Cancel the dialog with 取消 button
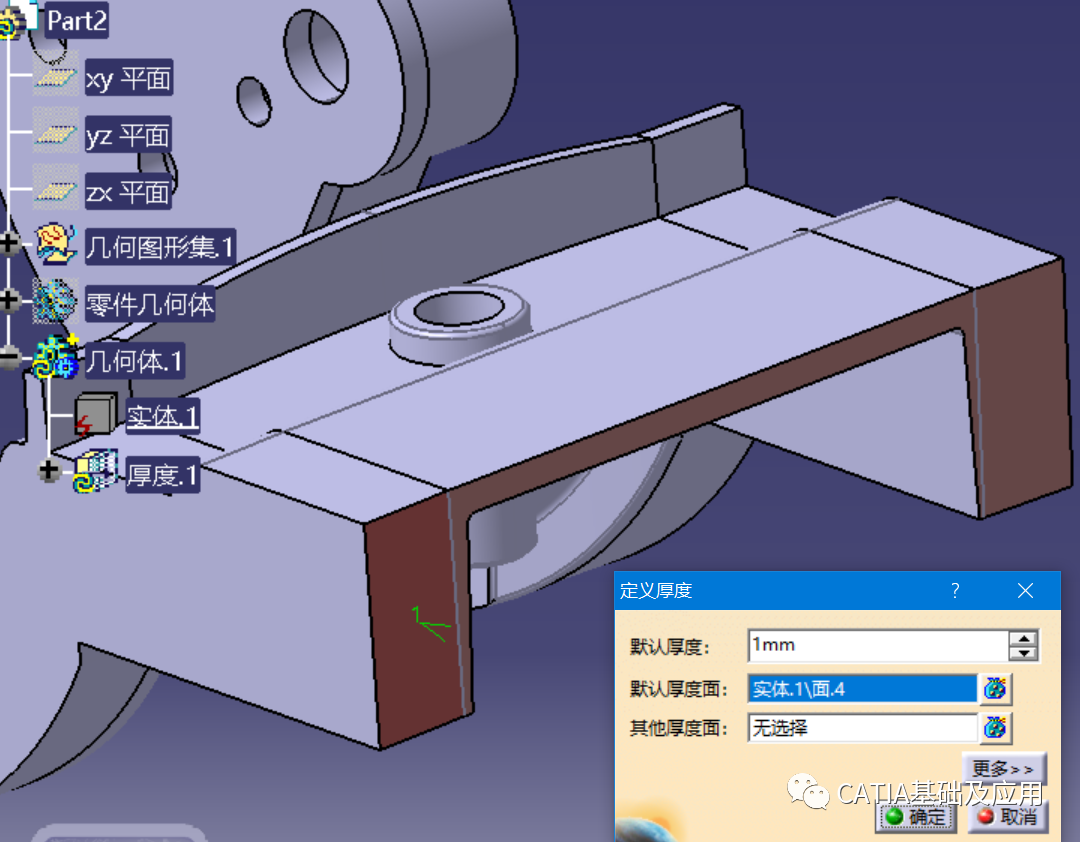1080x842 pixels. 1008,817
